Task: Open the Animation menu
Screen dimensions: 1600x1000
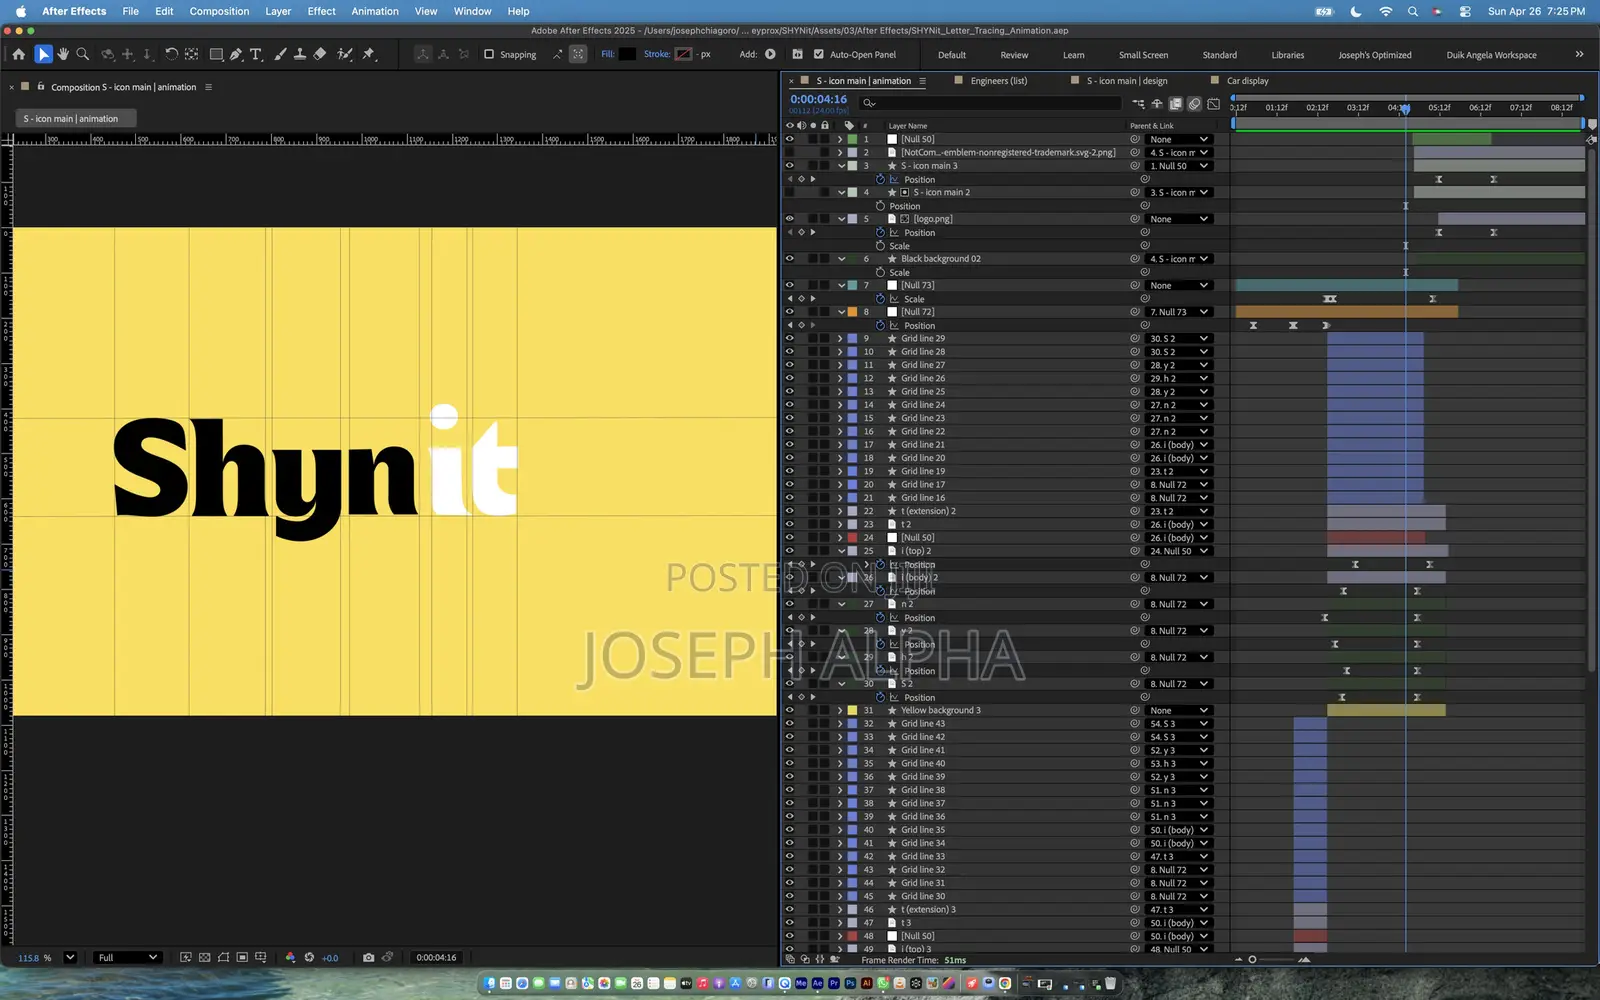Action: point(375,11)
